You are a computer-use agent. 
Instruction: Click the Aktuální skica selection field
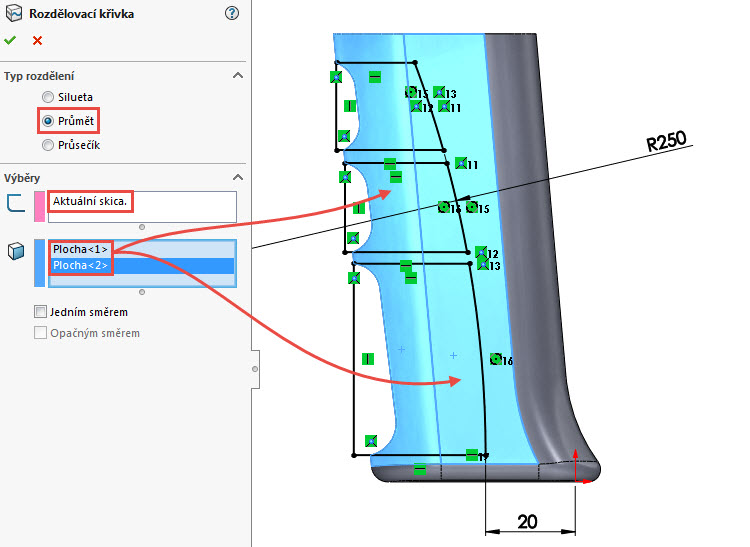pos(142,207)
